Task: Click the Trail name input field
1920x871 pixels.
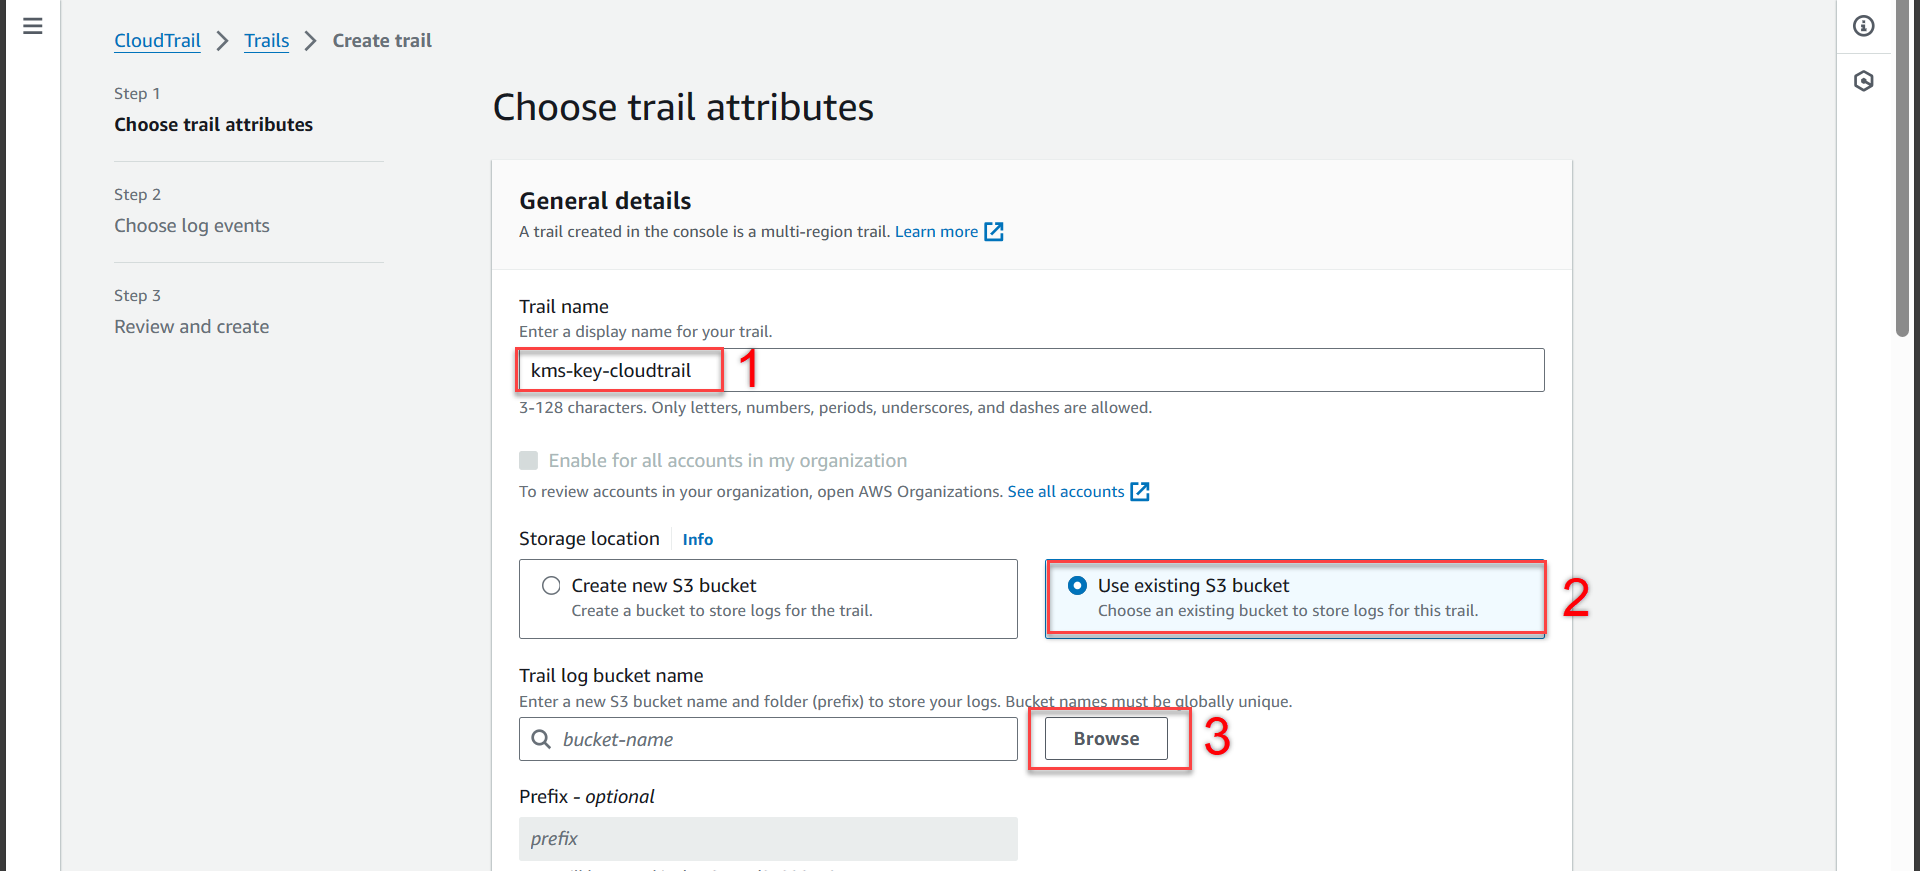Action: (1031, 370)
